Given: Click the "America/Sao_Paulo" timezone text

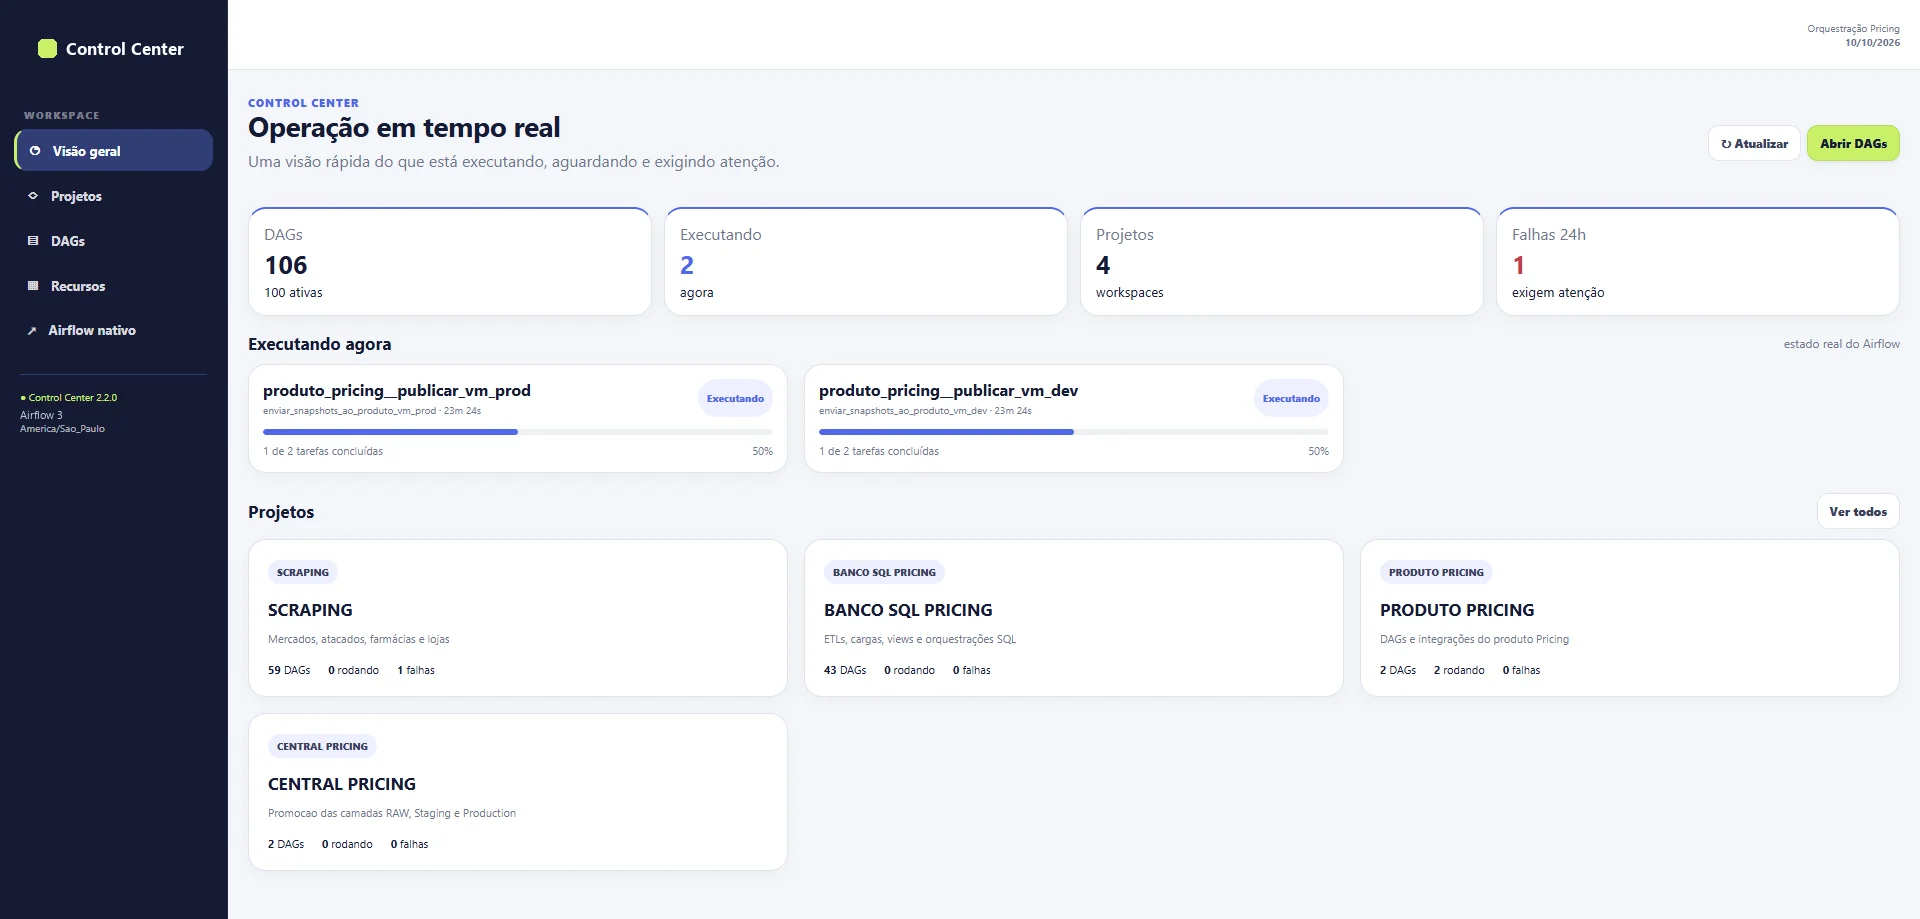Looking at the screenshot, I should (62, 429).
